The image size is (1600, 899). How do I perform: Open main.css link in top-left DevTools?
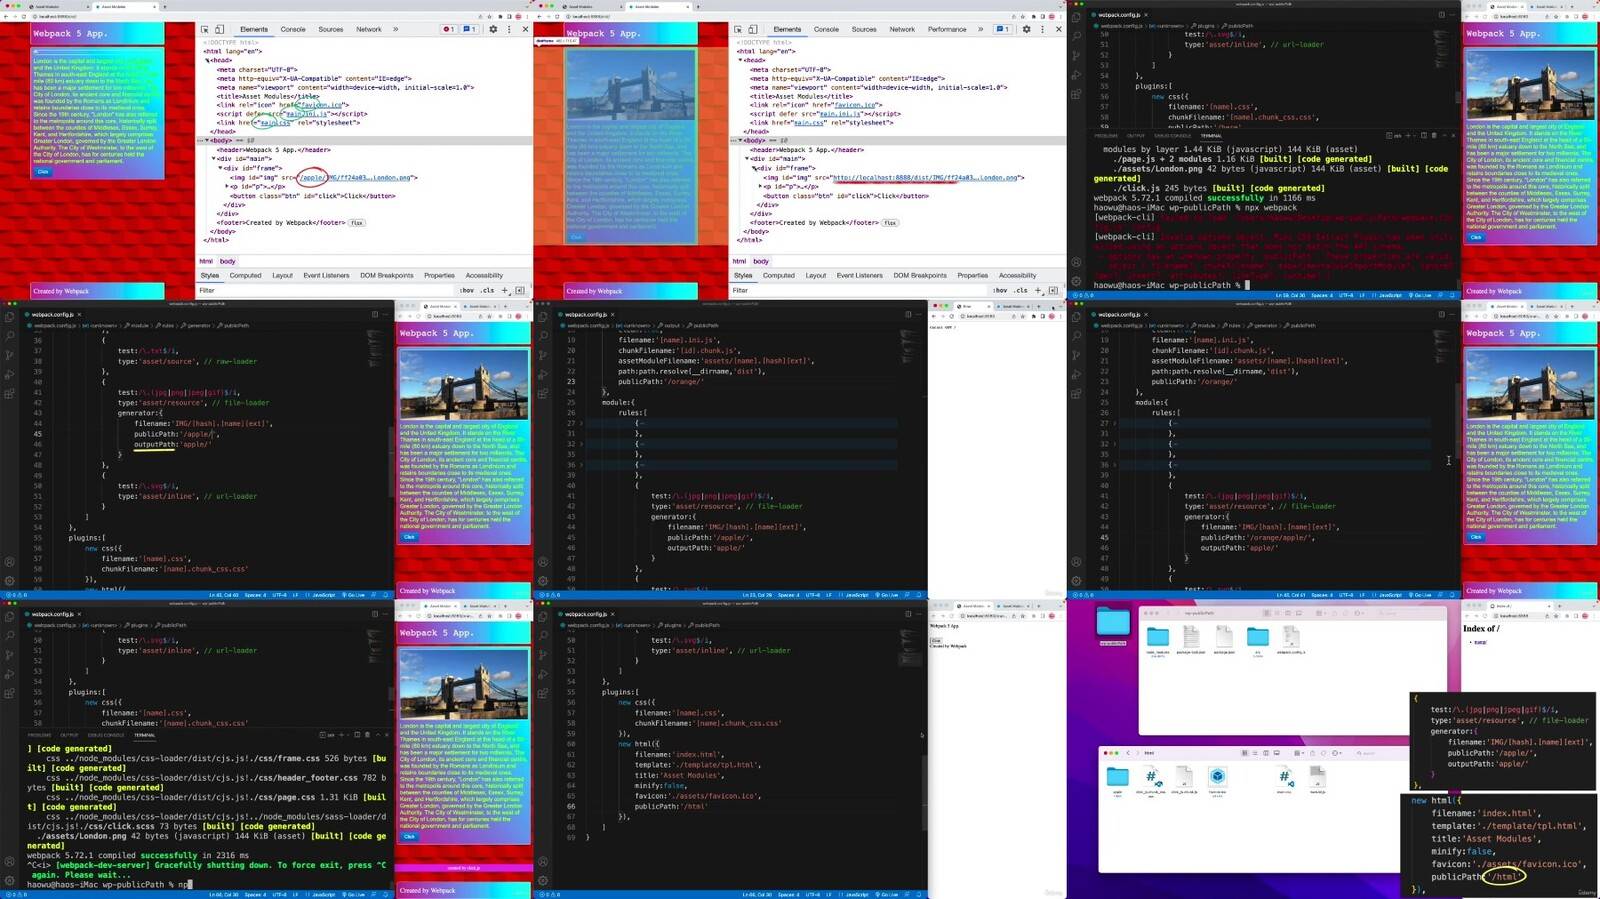point(275,123)
